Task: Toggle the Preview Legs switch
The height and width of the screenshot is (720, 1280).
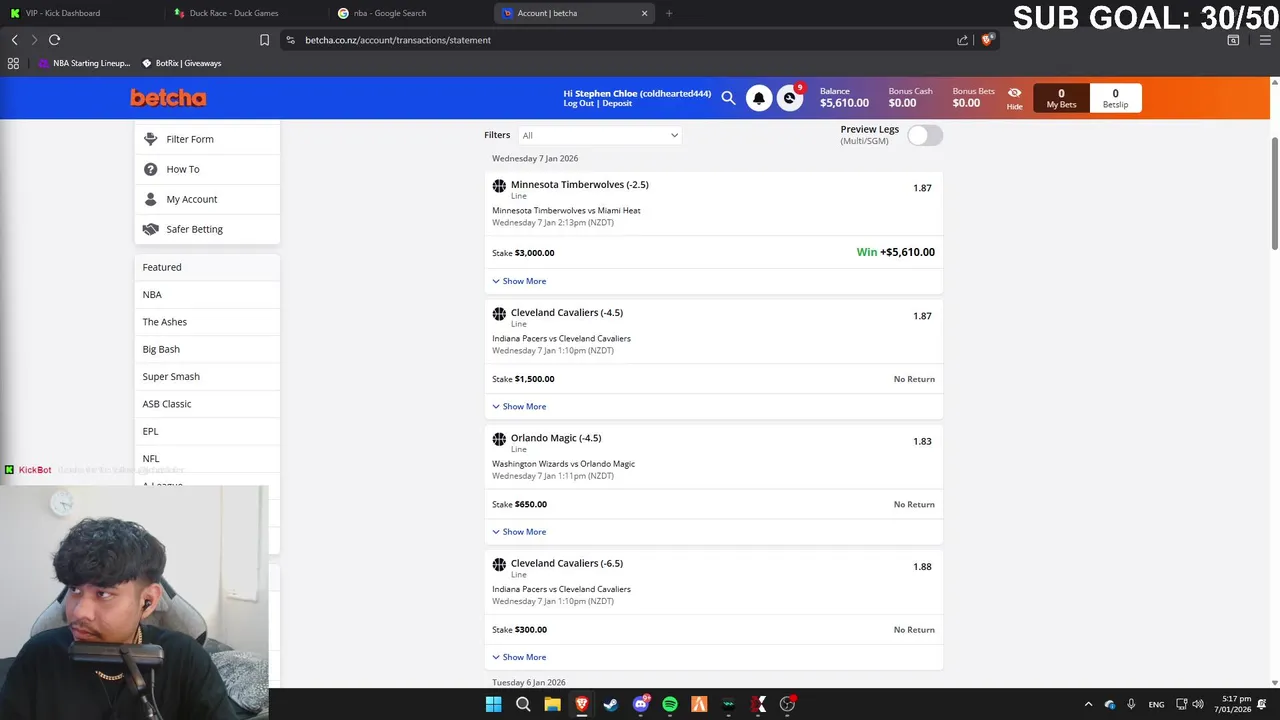Action: coord(925,136)
